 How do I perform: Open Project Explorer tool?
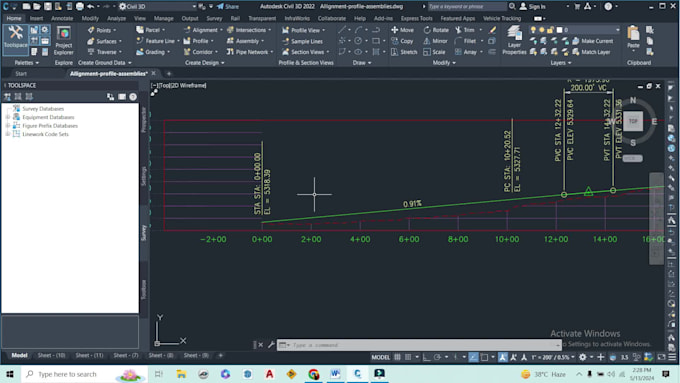tap(63, 41)
